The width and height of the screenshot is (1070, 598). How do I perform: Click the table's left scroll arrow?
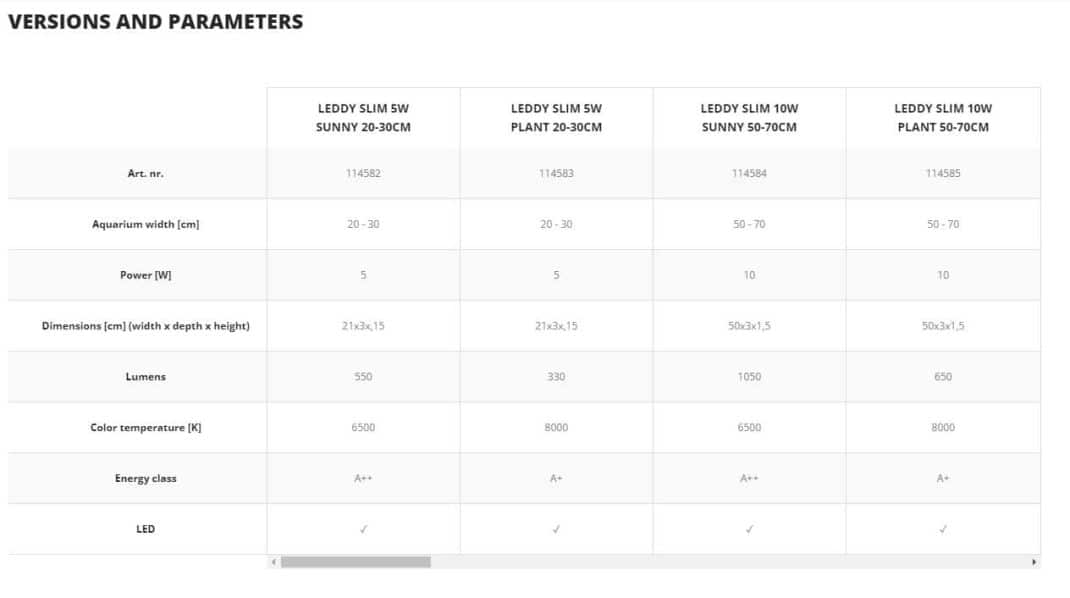tap(273, 562)
